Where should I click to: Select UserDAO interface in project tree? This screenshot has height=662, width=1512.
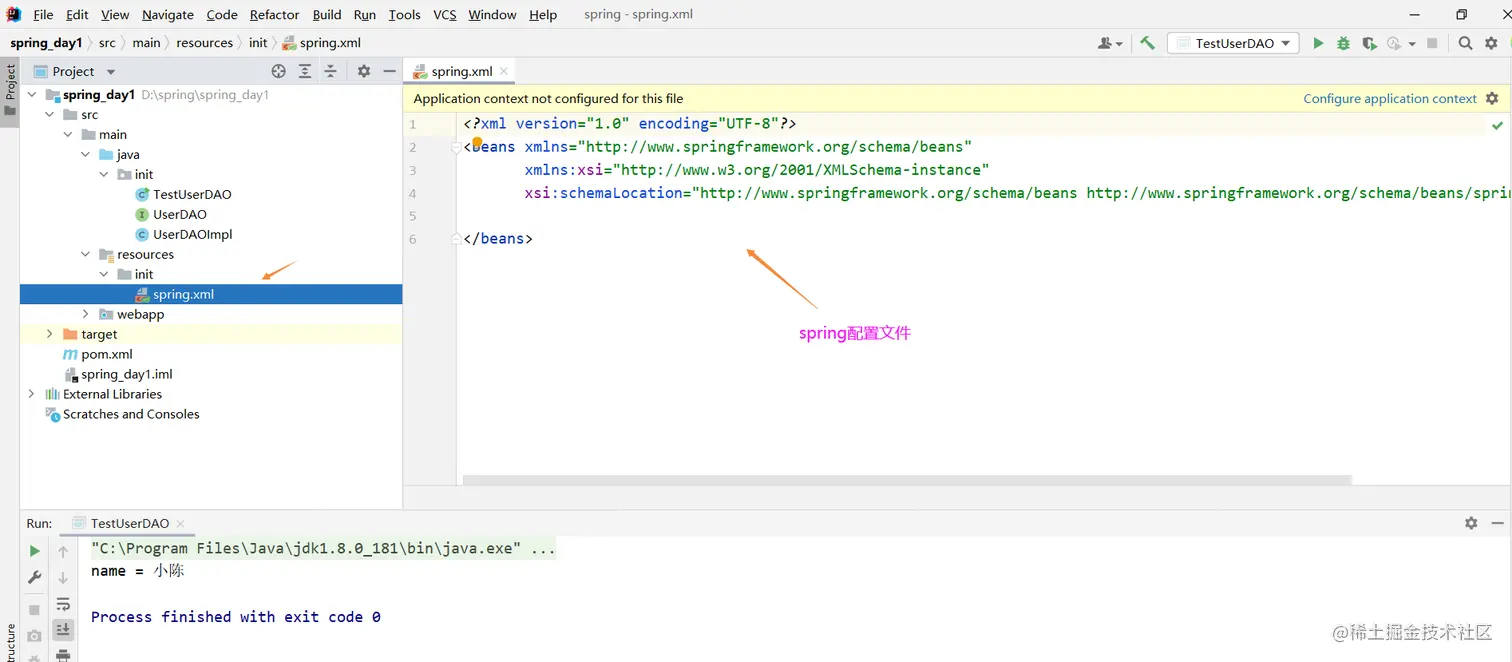click(x=180, y=214)
